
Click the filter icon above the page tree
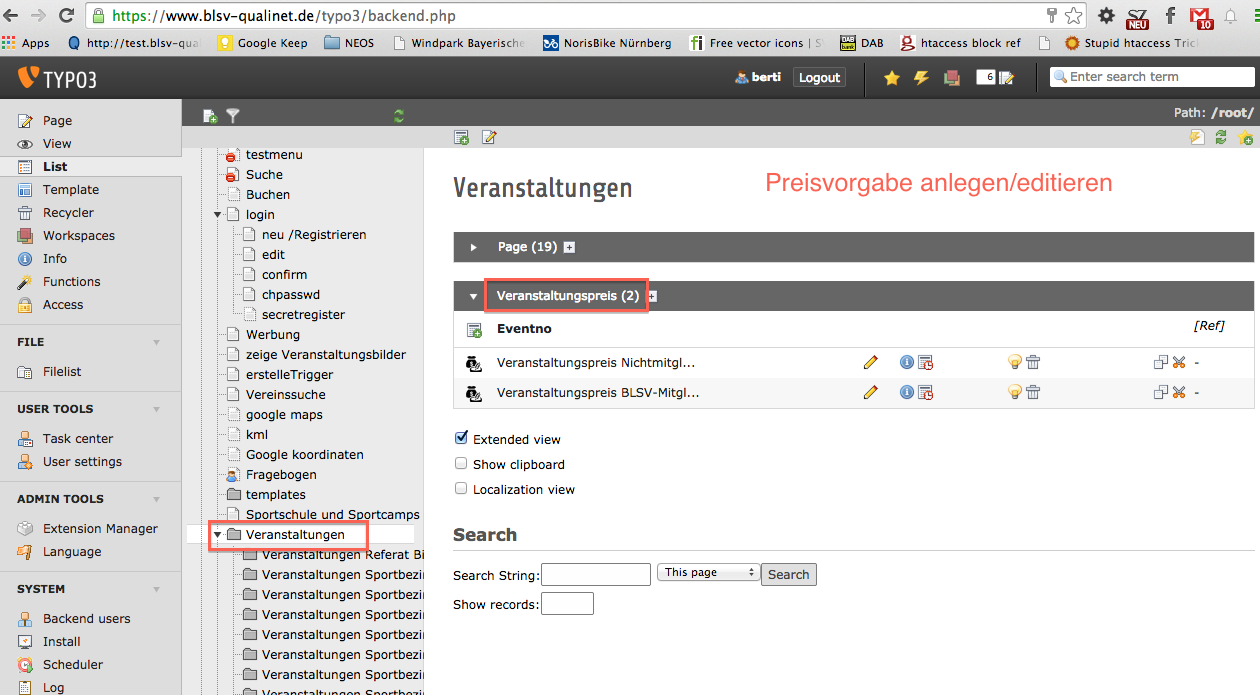click(233, 116)
